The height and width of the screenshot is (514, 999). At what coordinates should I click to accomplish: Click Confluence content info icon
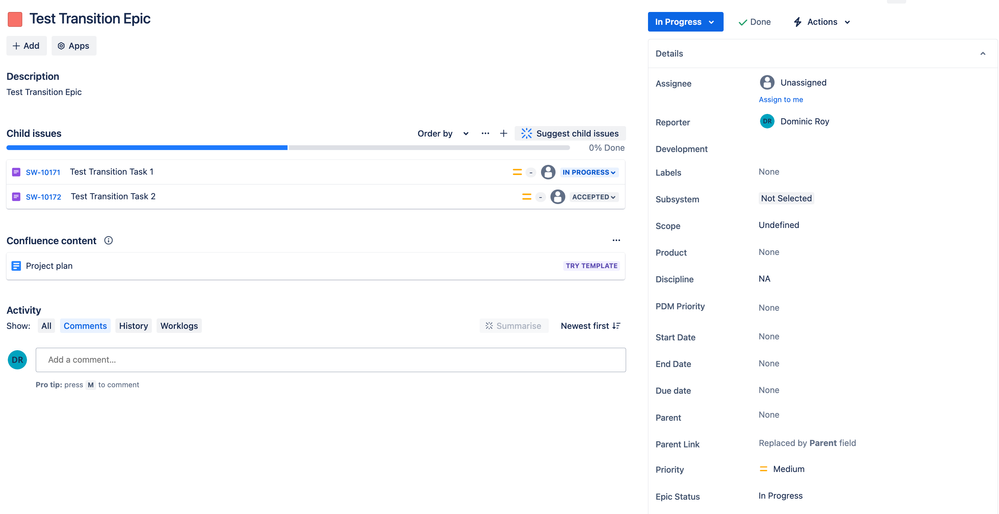tap(108, 241)
